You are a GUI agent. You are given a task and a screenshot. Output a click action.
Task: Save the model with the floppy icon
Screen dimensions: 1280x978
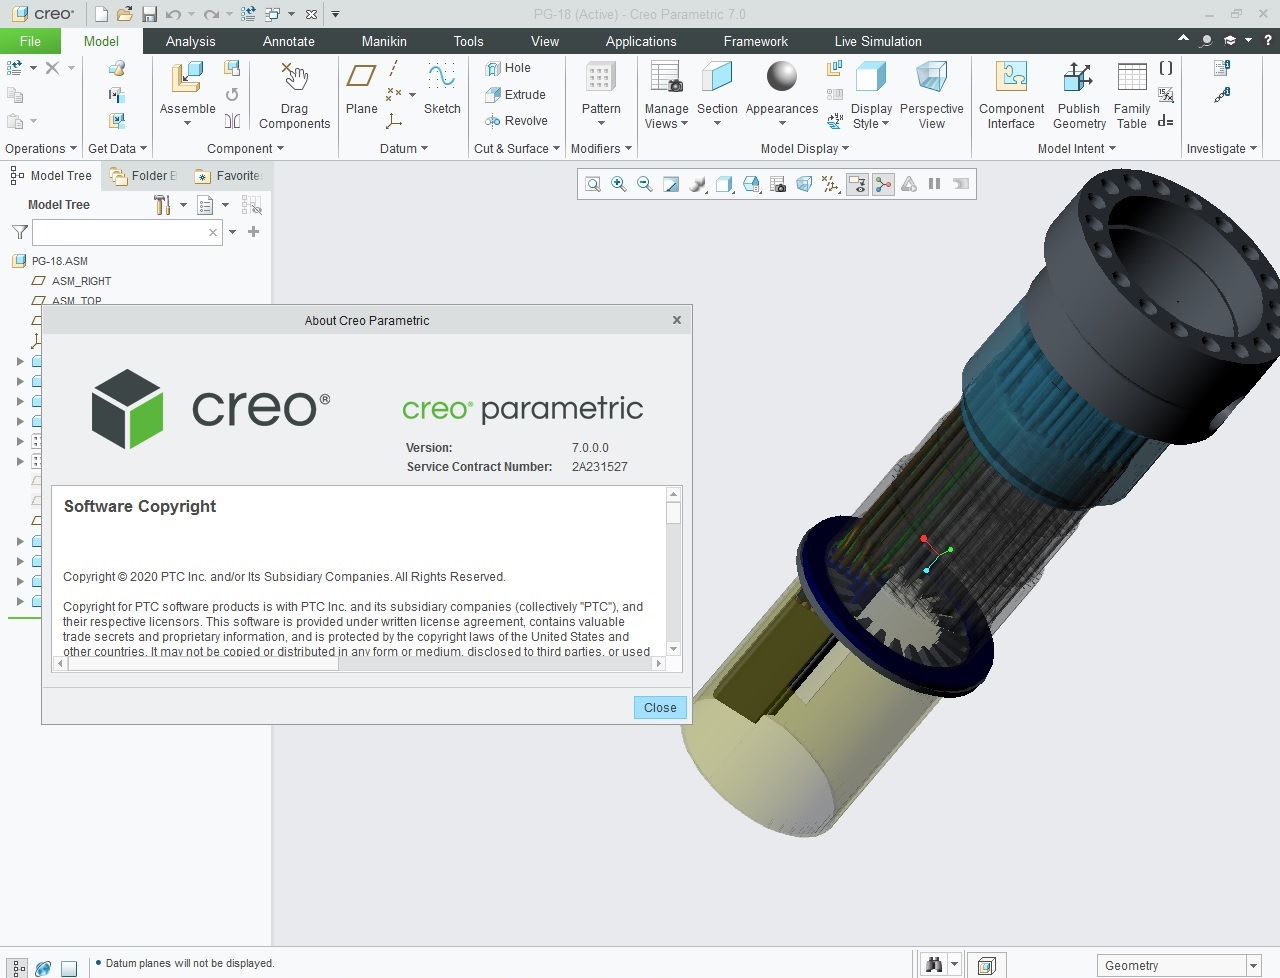pyautogui.click(x=149, y=14)
